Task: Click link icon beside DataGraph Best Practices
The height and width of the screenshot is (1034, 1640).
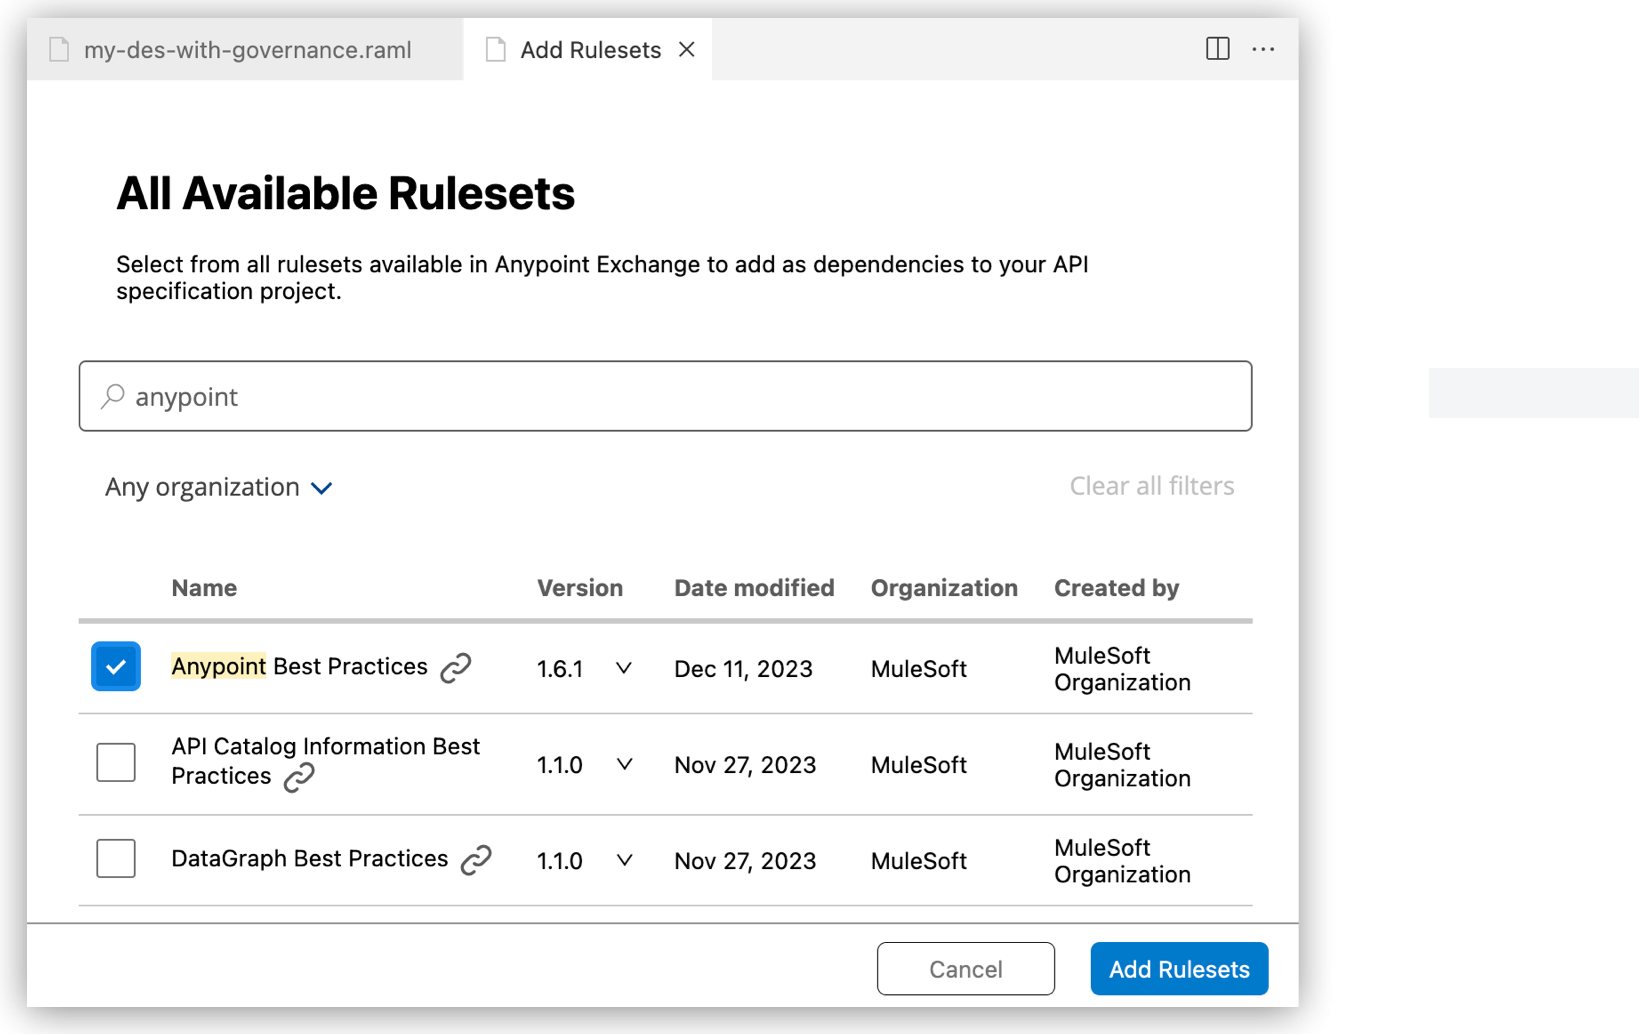Action: [x=476, y=860]
